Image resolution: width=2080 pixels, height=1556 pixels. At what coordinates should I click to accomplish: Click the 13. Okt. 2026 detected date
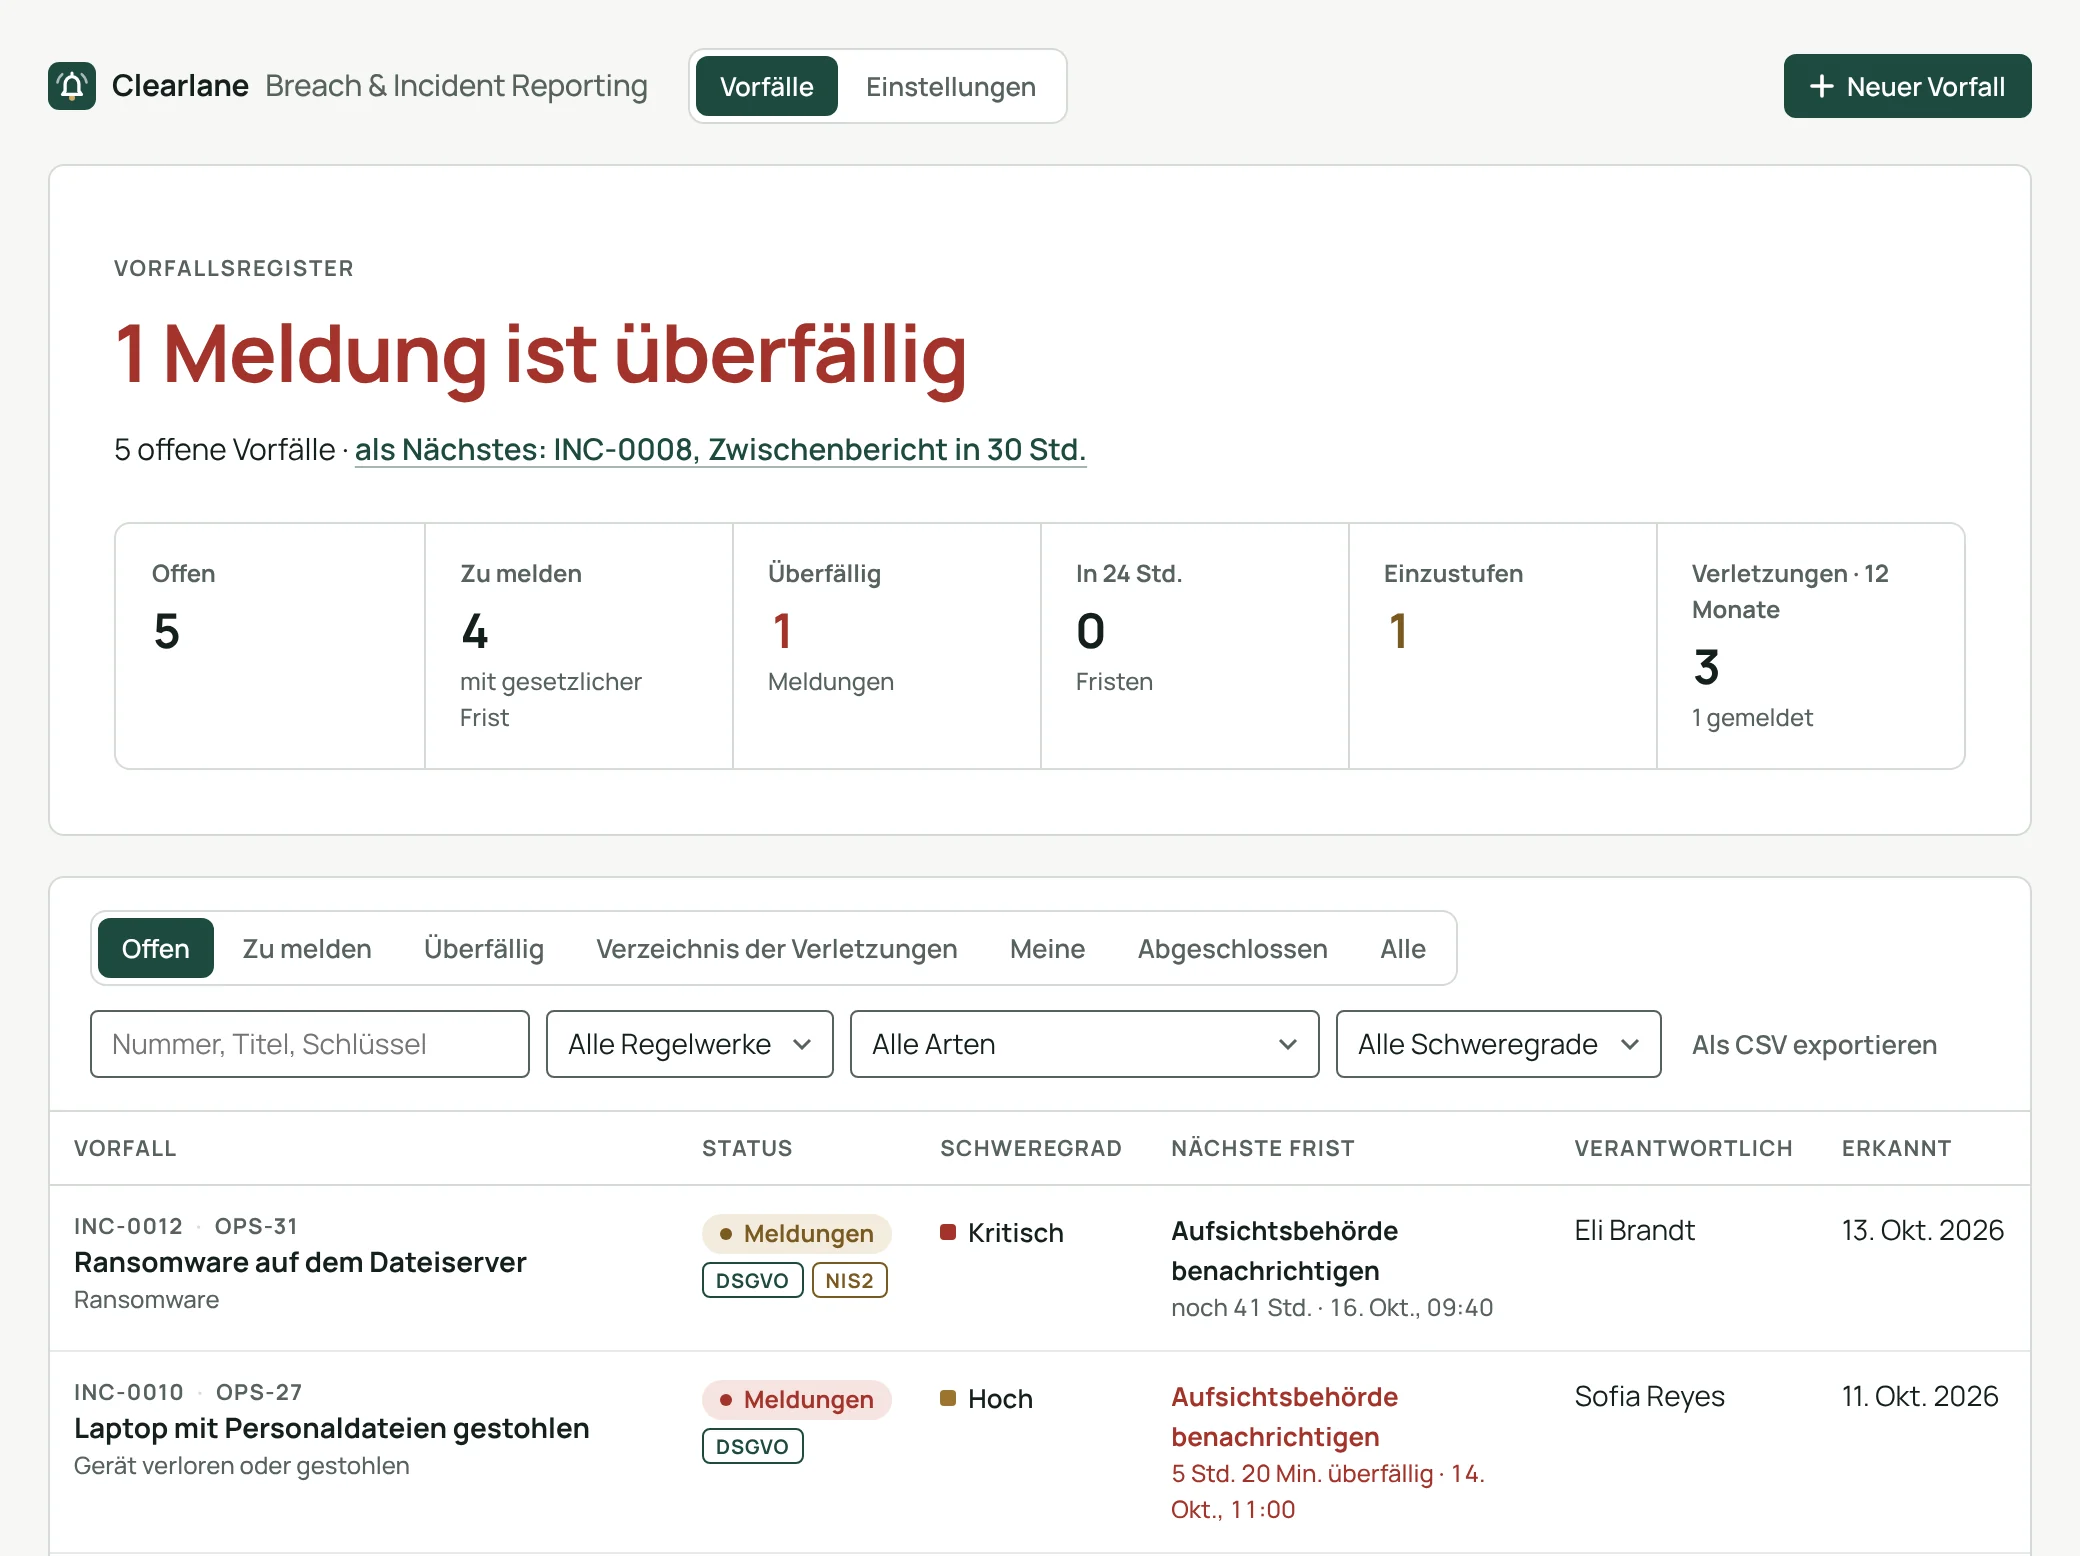(1922, 1230)
